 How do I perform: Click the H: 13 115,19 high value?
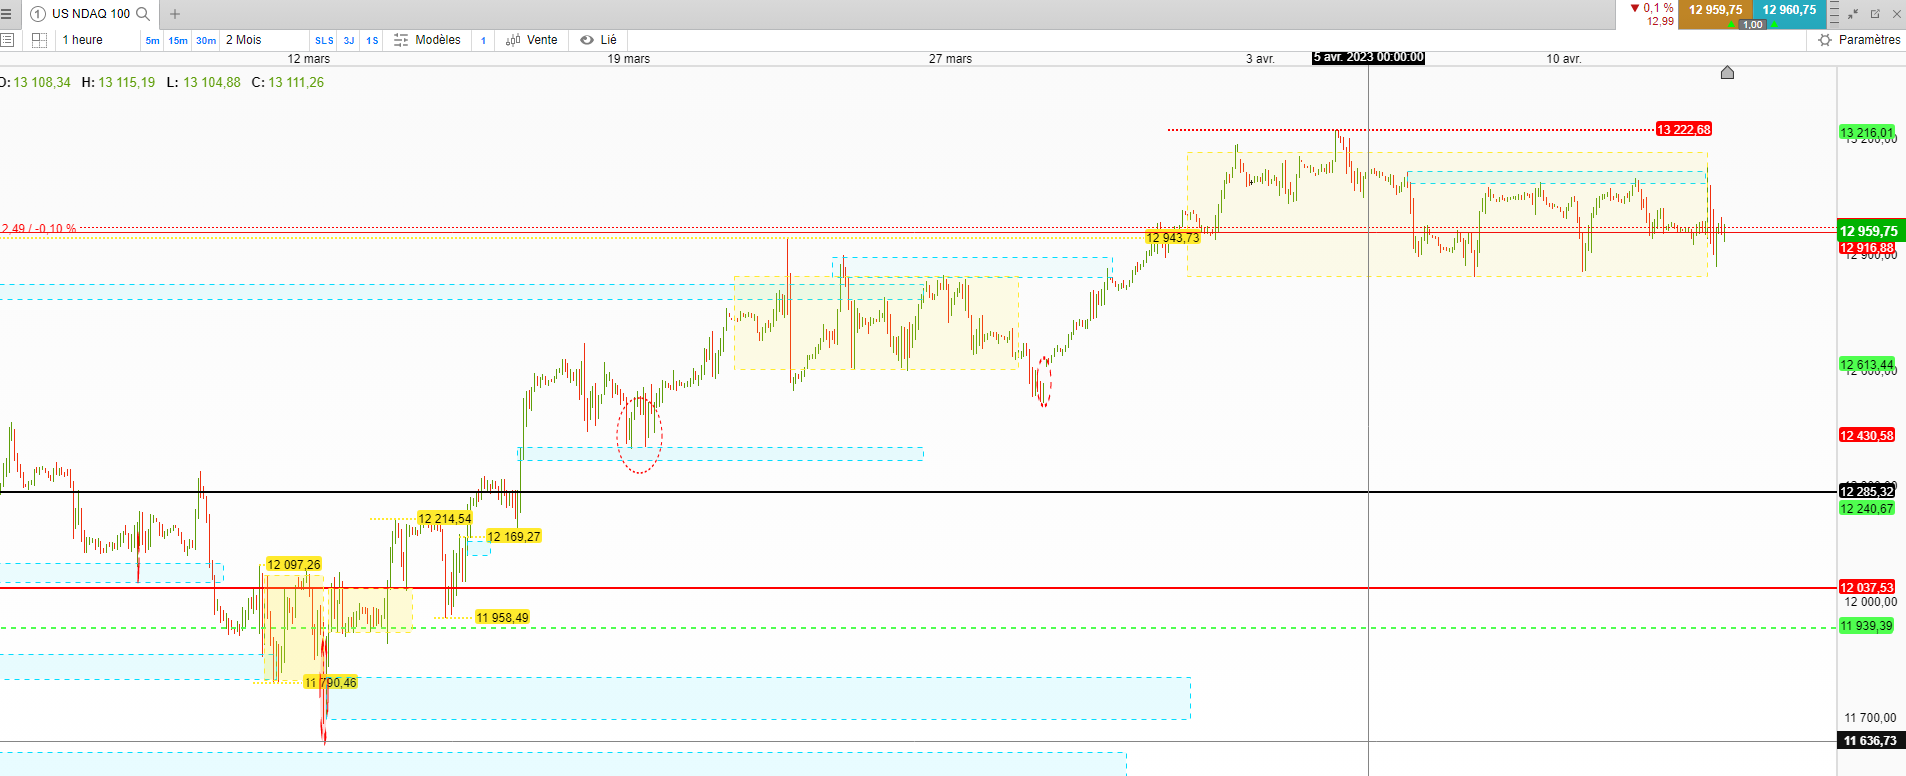point(119,83)
